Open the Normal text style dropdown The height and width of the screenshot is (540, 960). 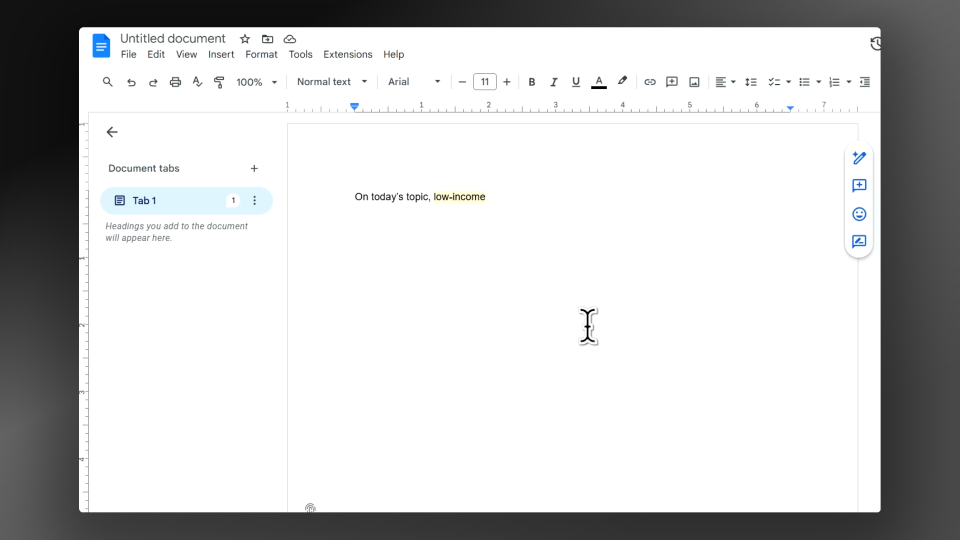pyautogui.click(x=331, y=81)
